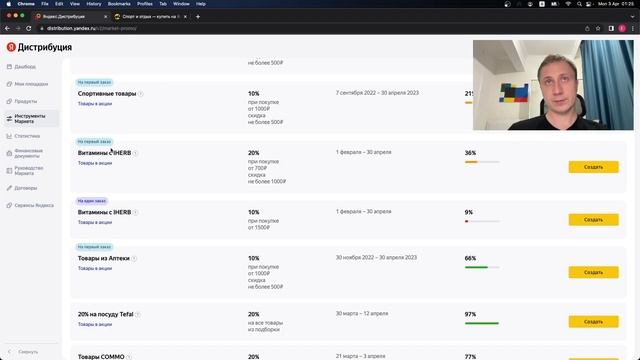Screen dimensions: 640x360
Task: Open Сервисы Яндекса in the sidebar
Action: 30,205
